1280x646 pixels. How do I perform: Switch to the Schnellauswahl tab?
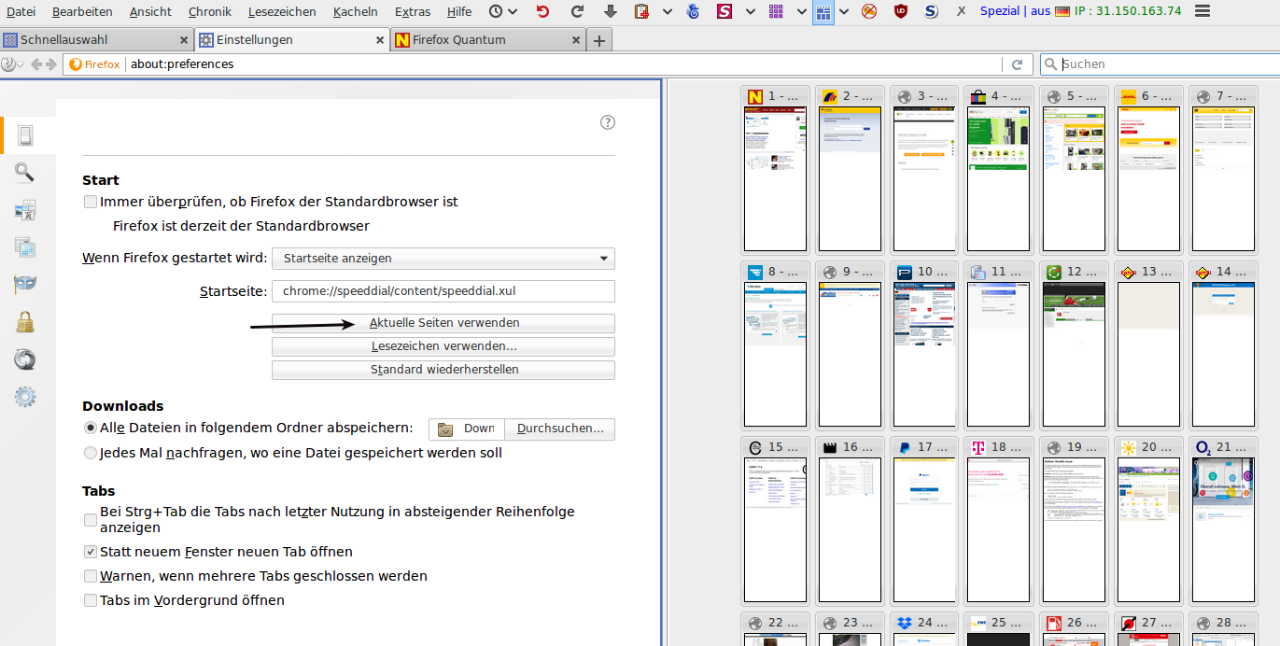point(96,40)
